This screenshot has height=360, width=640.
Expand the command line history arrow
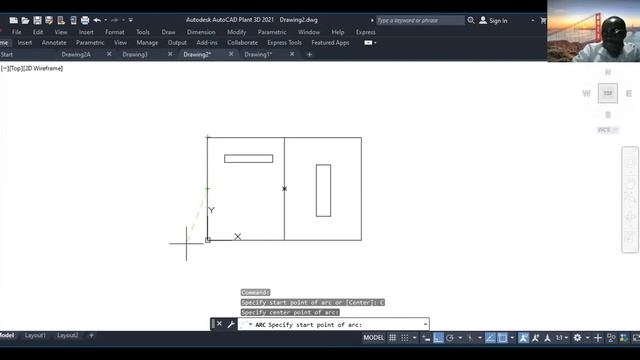coord(425,324)
